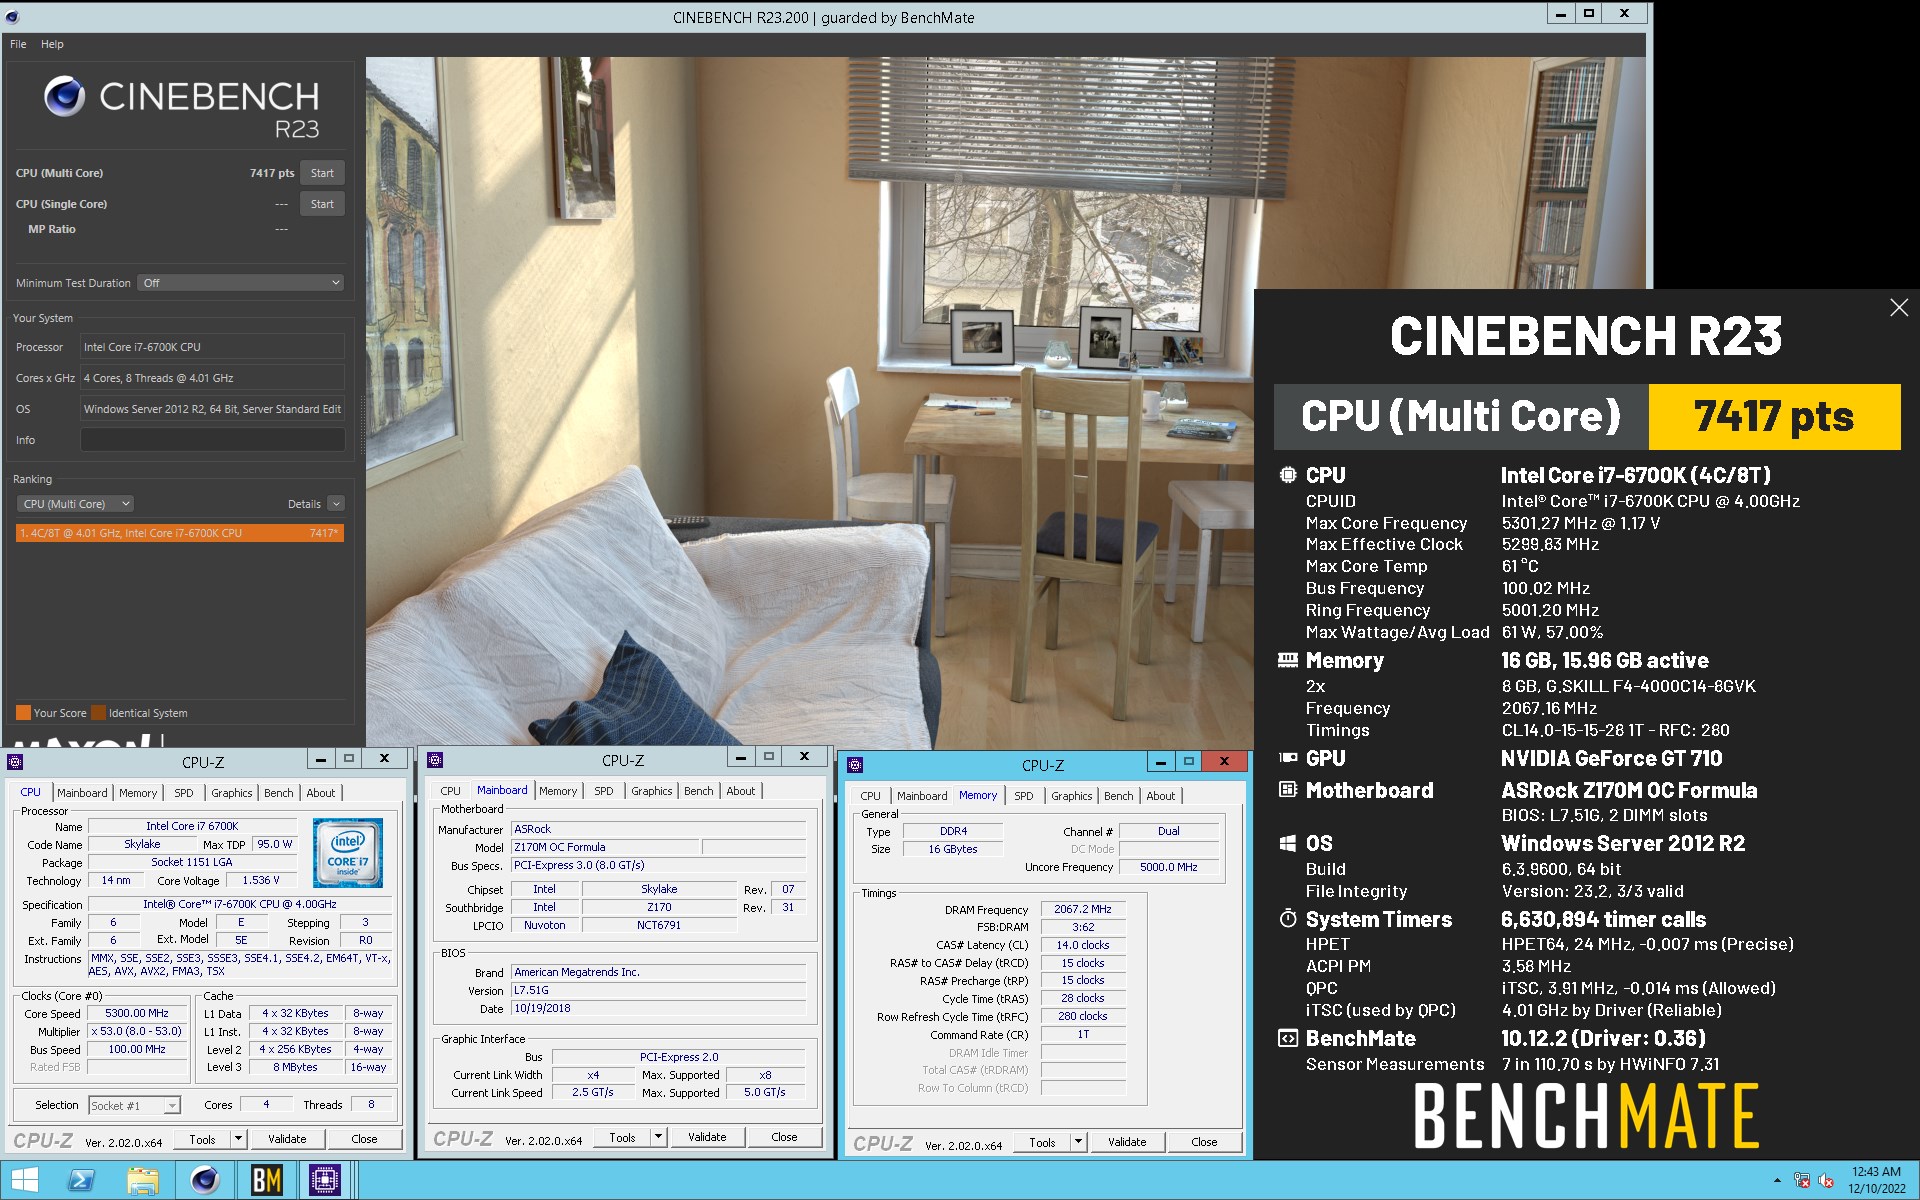This screenshot has height=1200, width=1920.
Task: Click the muted volume tray icon
Action: coord(1826,1181)
